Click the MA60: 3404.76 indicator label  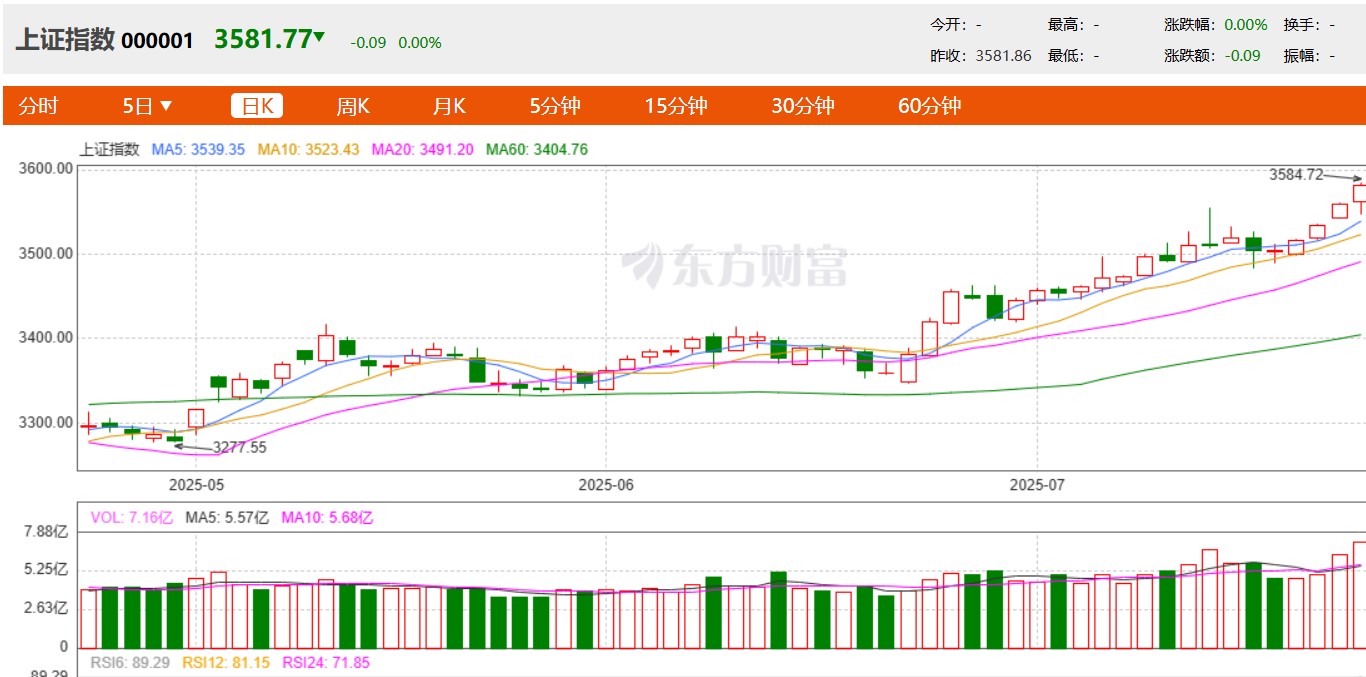click(537, 150)
